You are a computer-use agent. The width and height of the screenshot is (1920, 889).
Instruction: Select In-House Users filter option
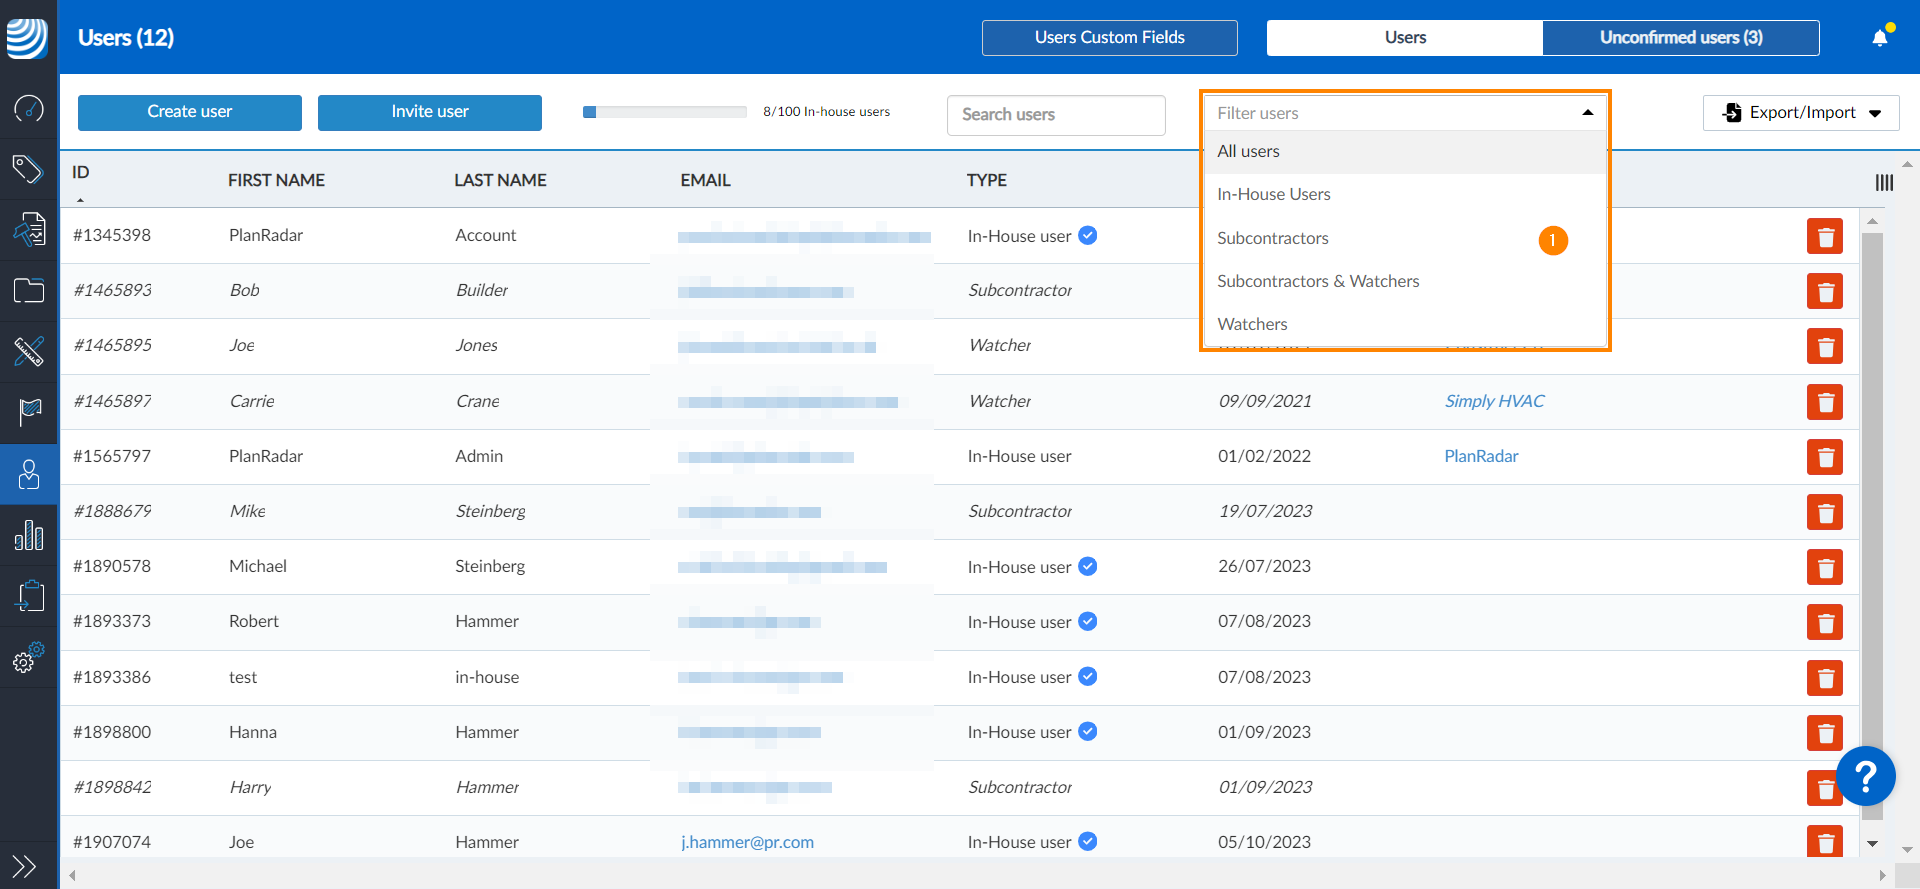click(1404, 194)
